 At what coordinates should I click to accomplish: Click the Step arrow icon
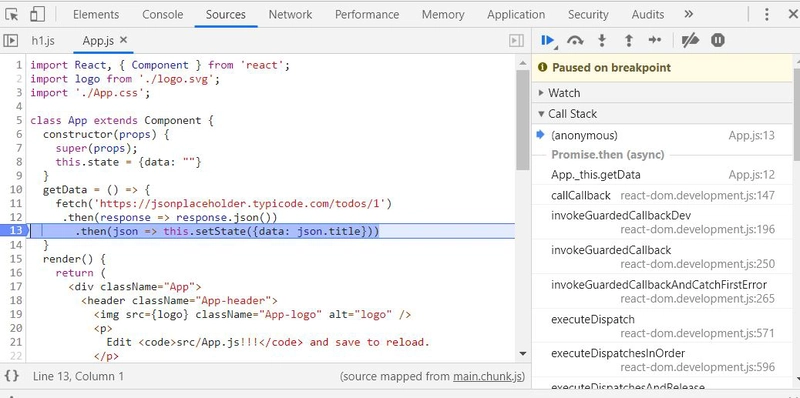[655, 40]
